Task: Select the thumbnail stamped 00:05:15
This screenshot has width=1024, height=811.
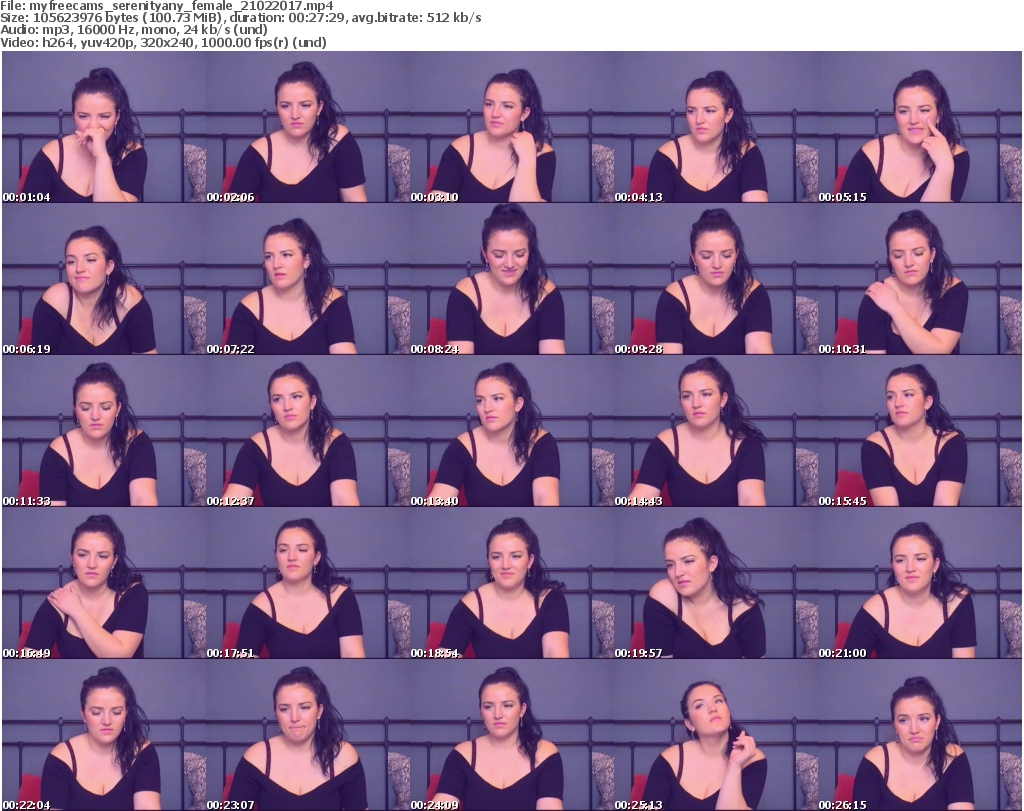Action: [920, 127]
